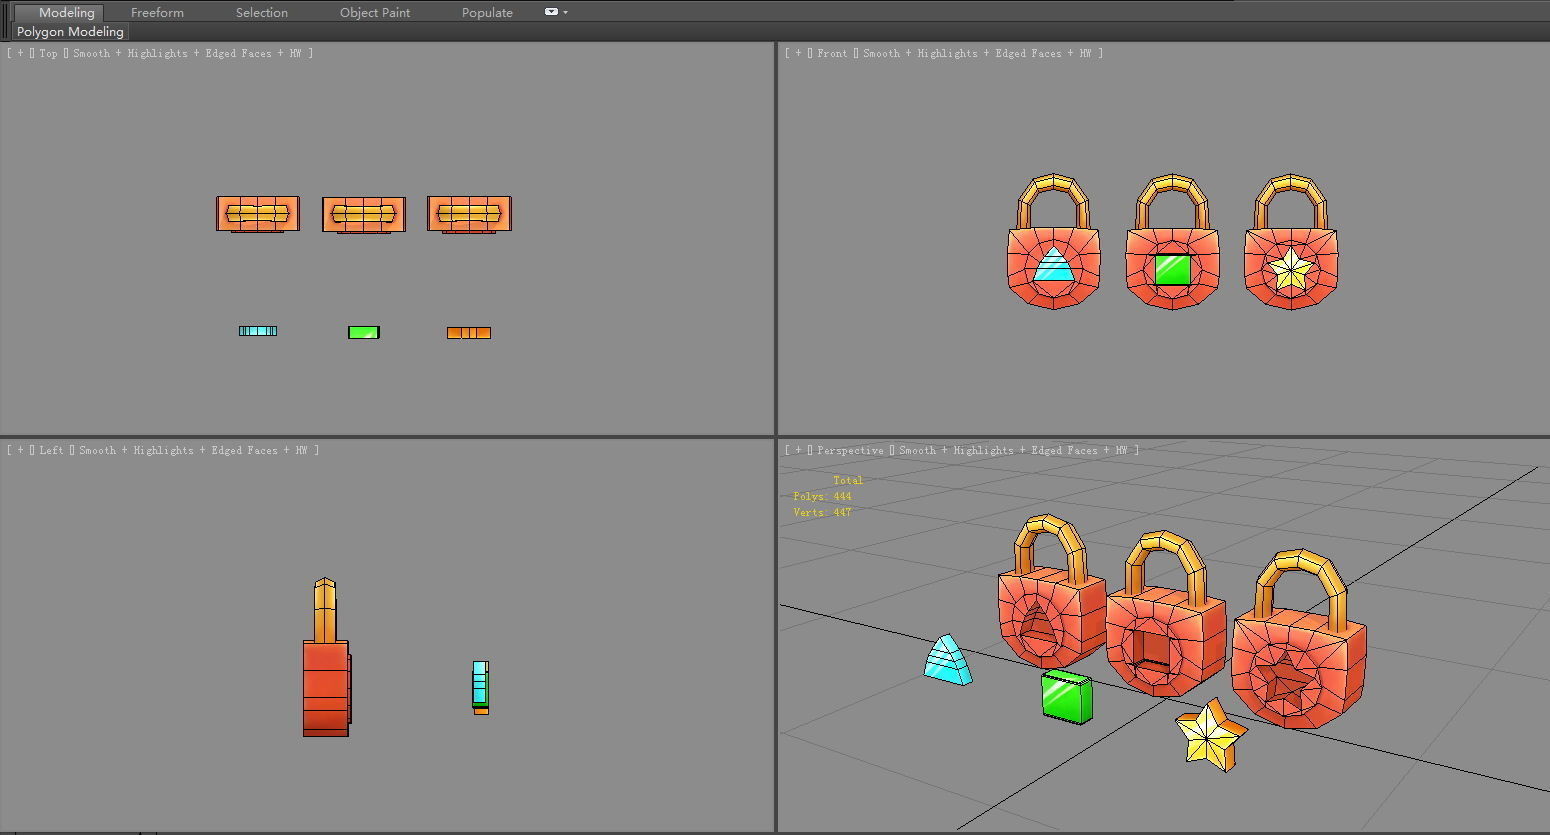Open the Perspective viewport [+] general menu
This screenshot has height=835, width=1550.
pos(800,450)
